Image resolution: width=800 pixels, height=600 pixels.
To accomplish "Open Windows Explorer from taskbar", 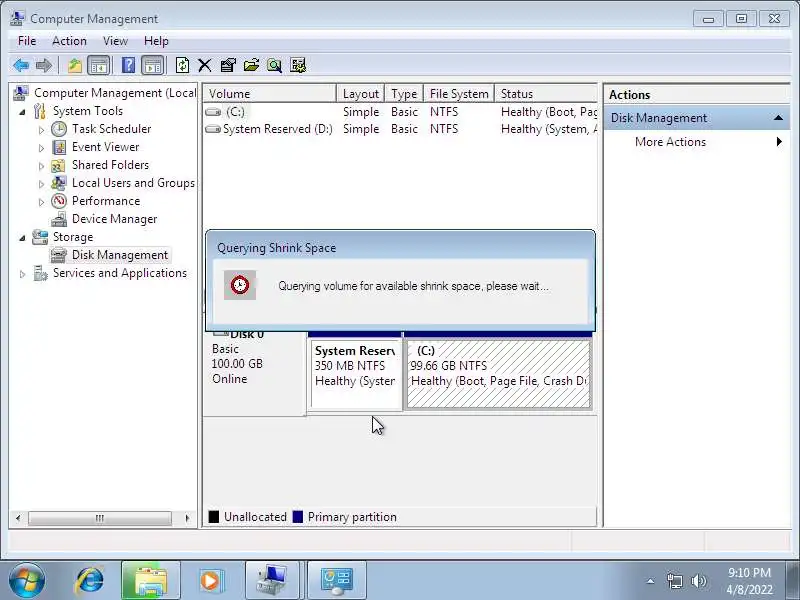I will click(x=151, y=580).
